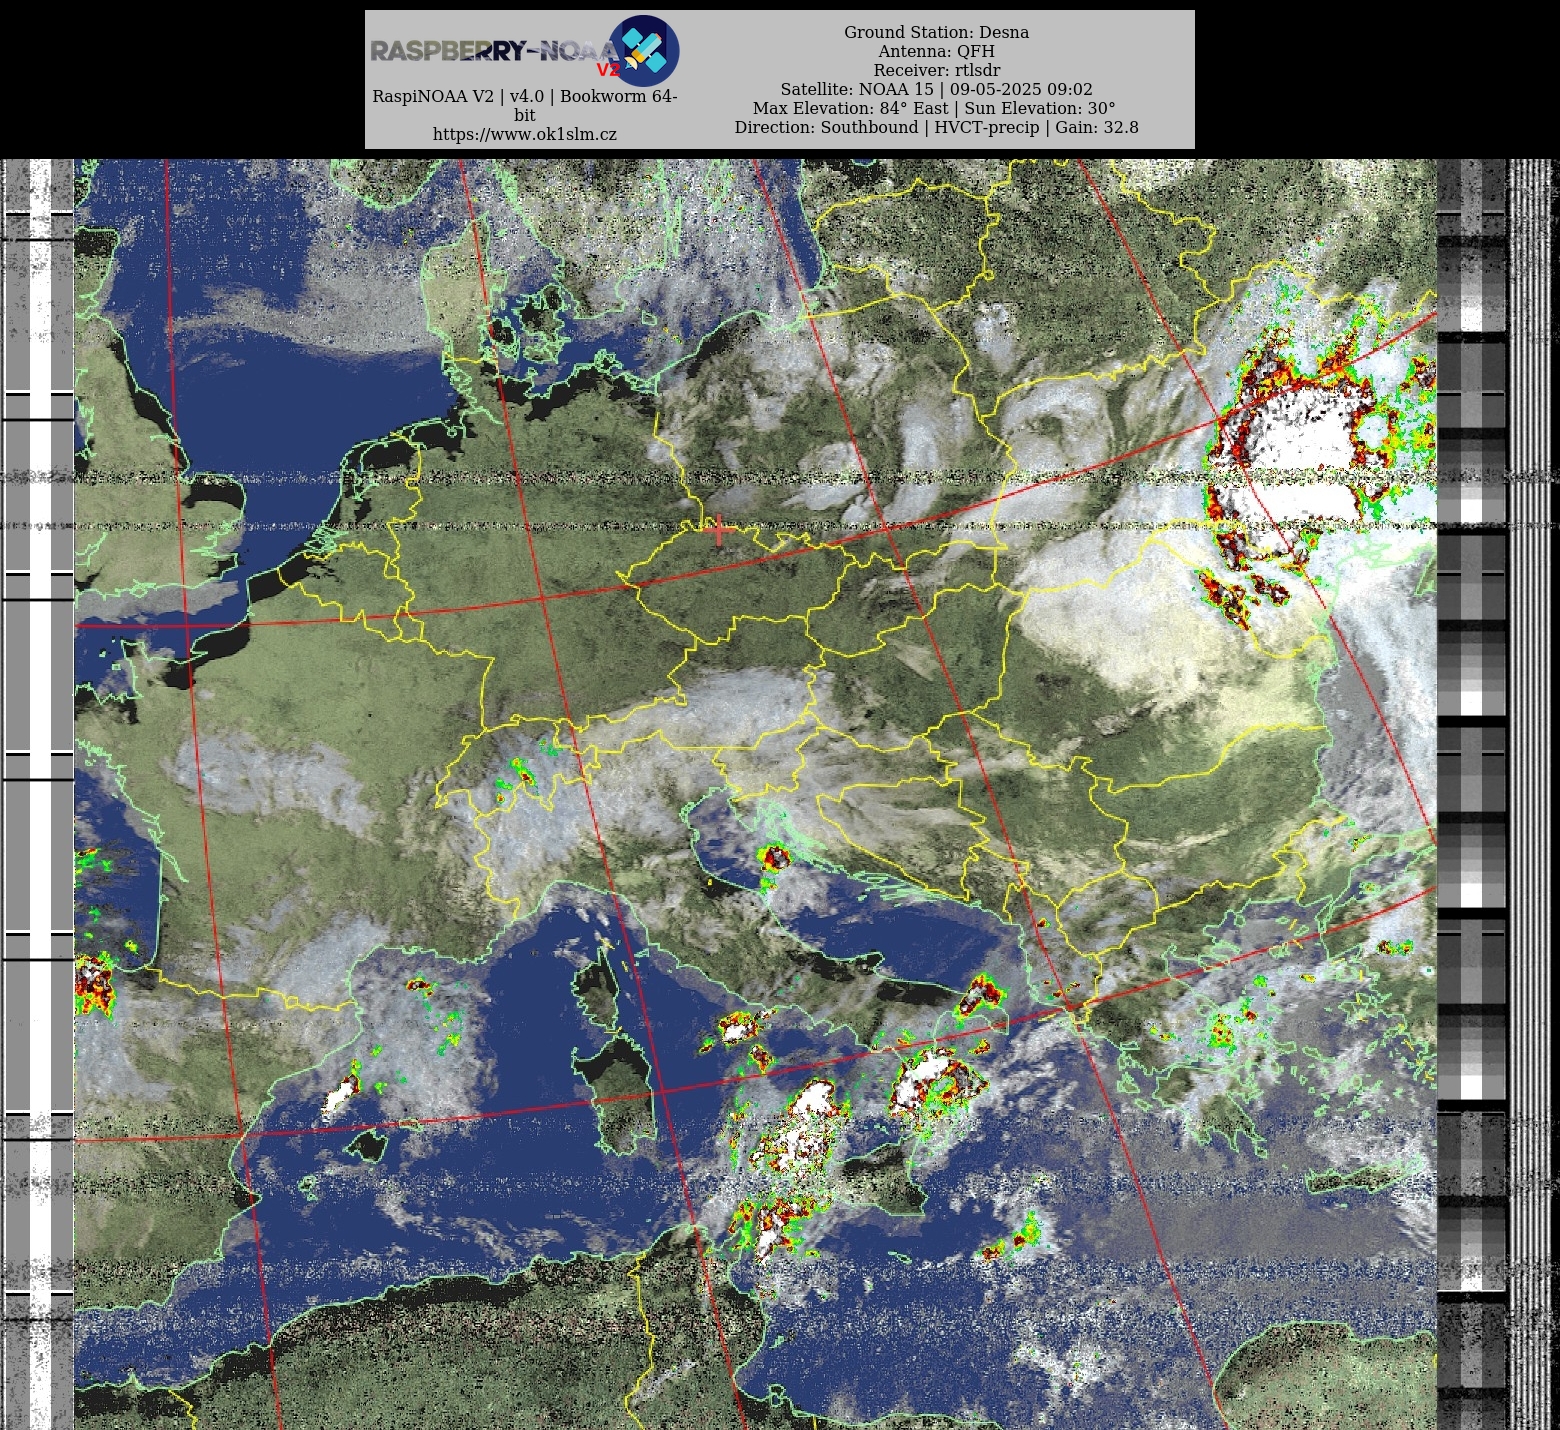This screenshot has height=1430, width=1560.
Task: Click the https://www.ok1slm.cz URL text
Action: click(x=525, y=134)
